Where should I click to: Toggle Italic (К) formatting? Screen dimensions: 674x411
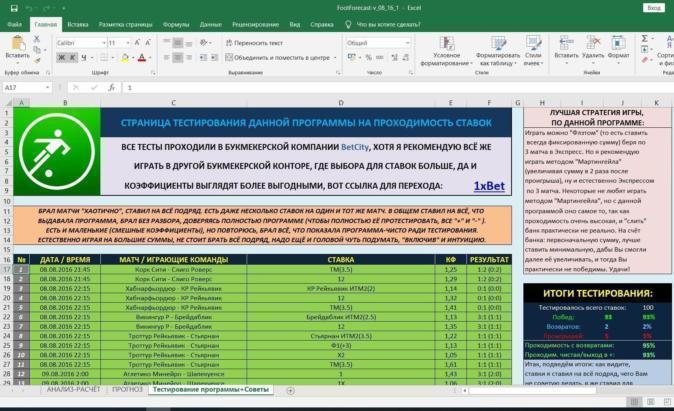click(x=70, y=58)
